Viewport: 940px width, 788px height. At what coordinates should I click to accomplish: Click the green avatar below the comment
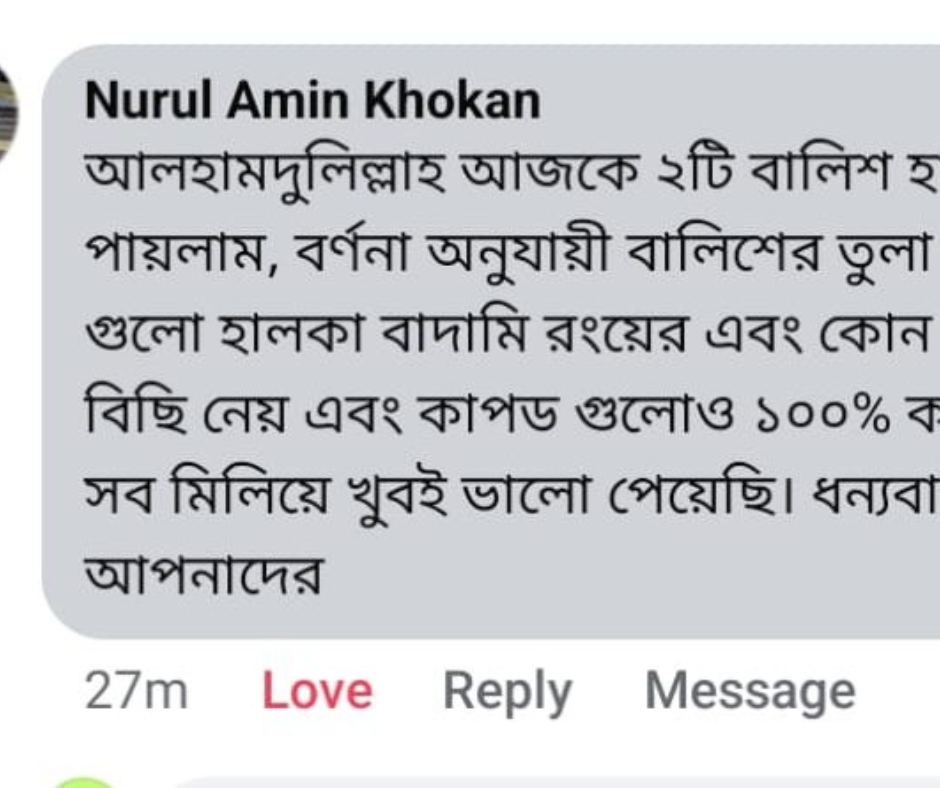pyautogui.click(x=85, y=781)
